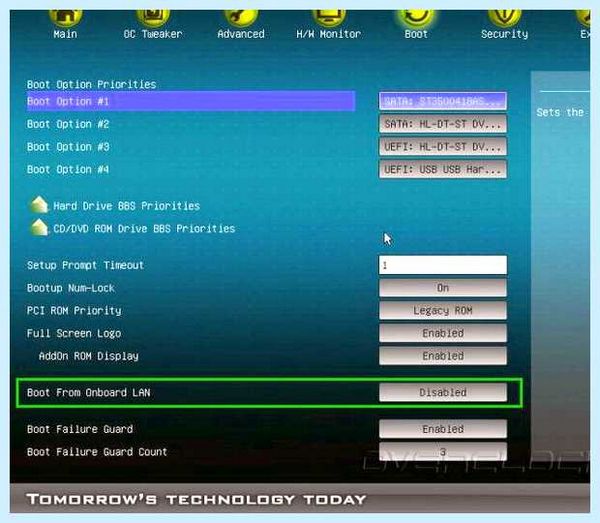600x523 pixels.
Task: Open the Security menu label
Action: pyautogui.click(x=504, y=34)
